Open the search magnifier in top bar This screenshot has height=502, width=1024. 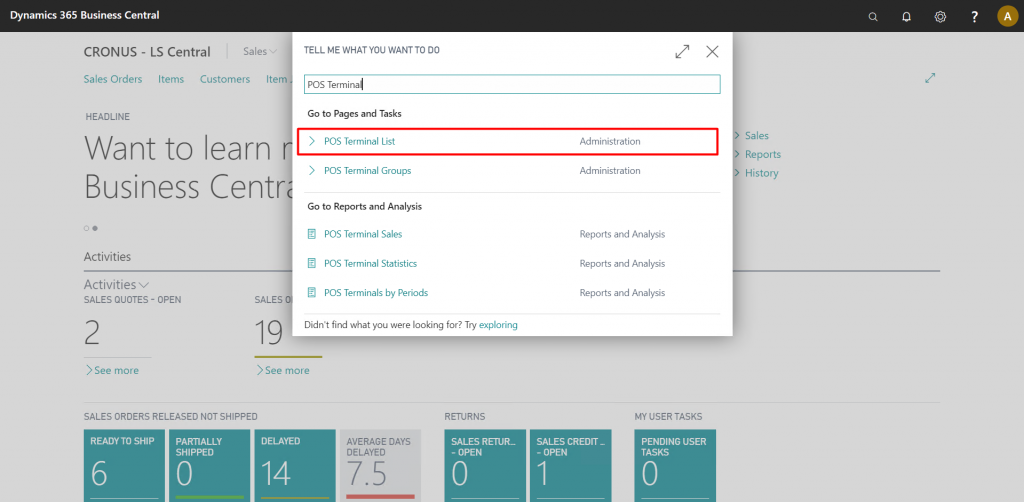pos(872,17)
